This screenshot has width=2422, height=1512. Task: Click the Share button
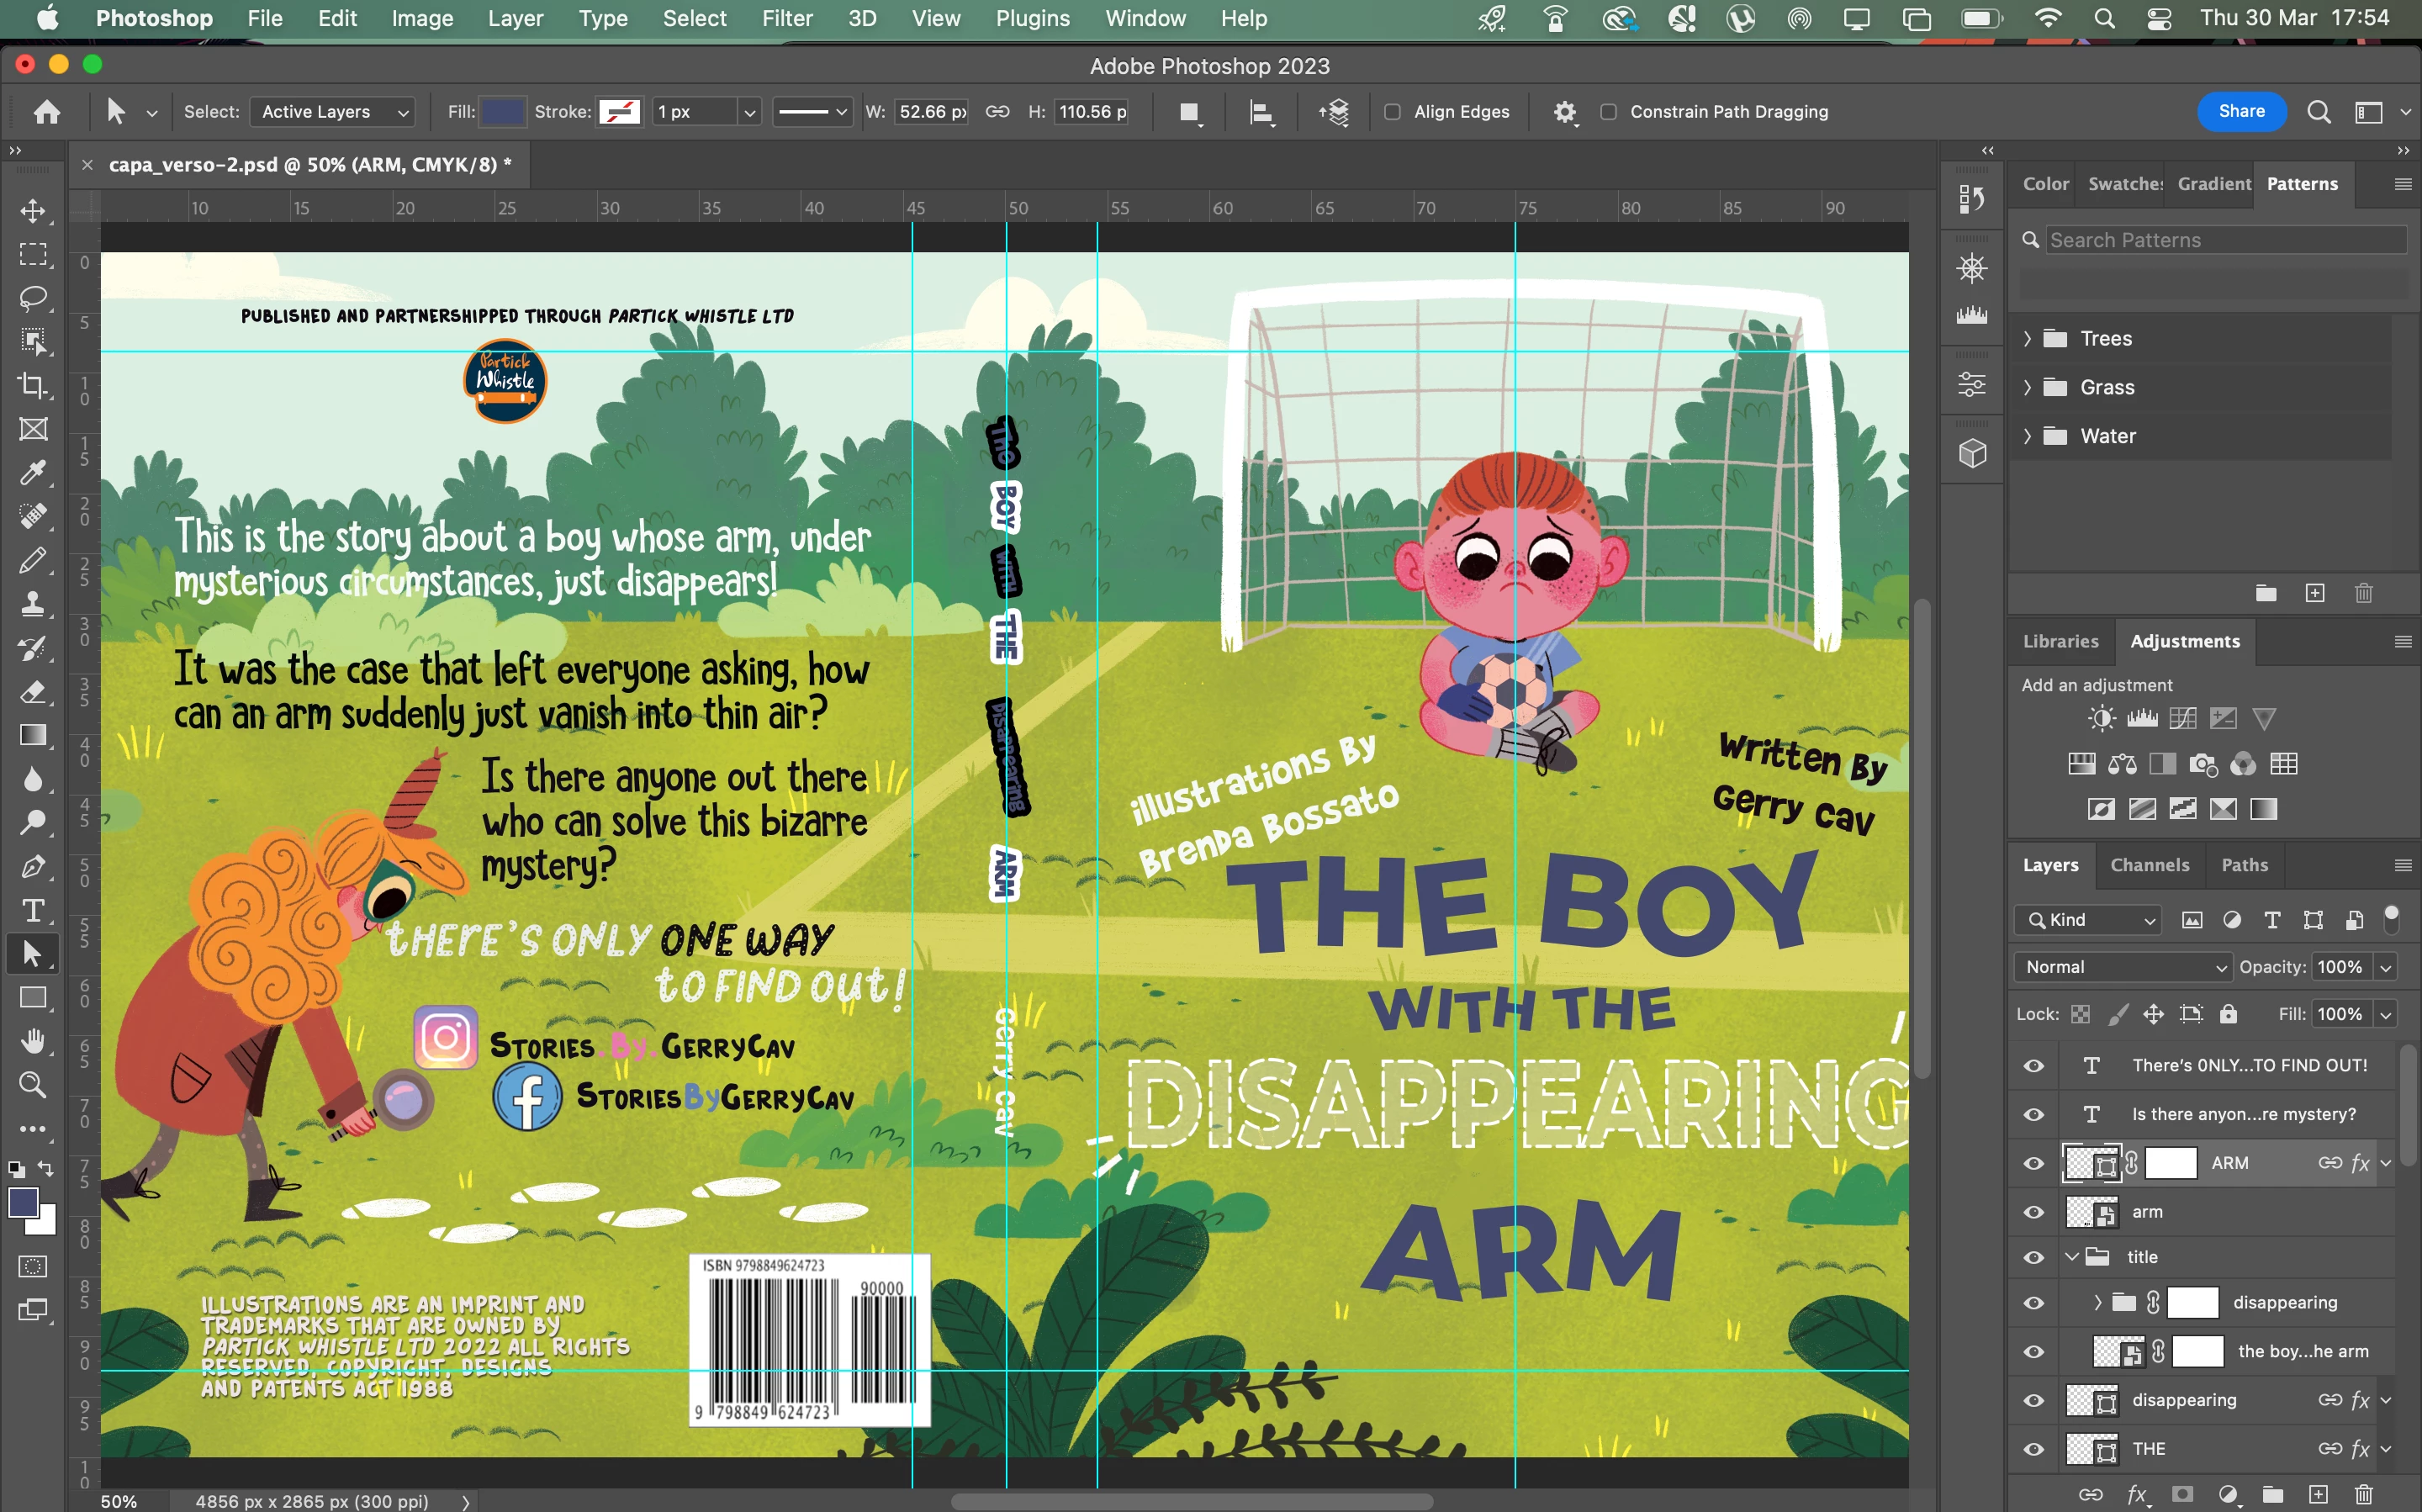click(x=2241, y=111)
